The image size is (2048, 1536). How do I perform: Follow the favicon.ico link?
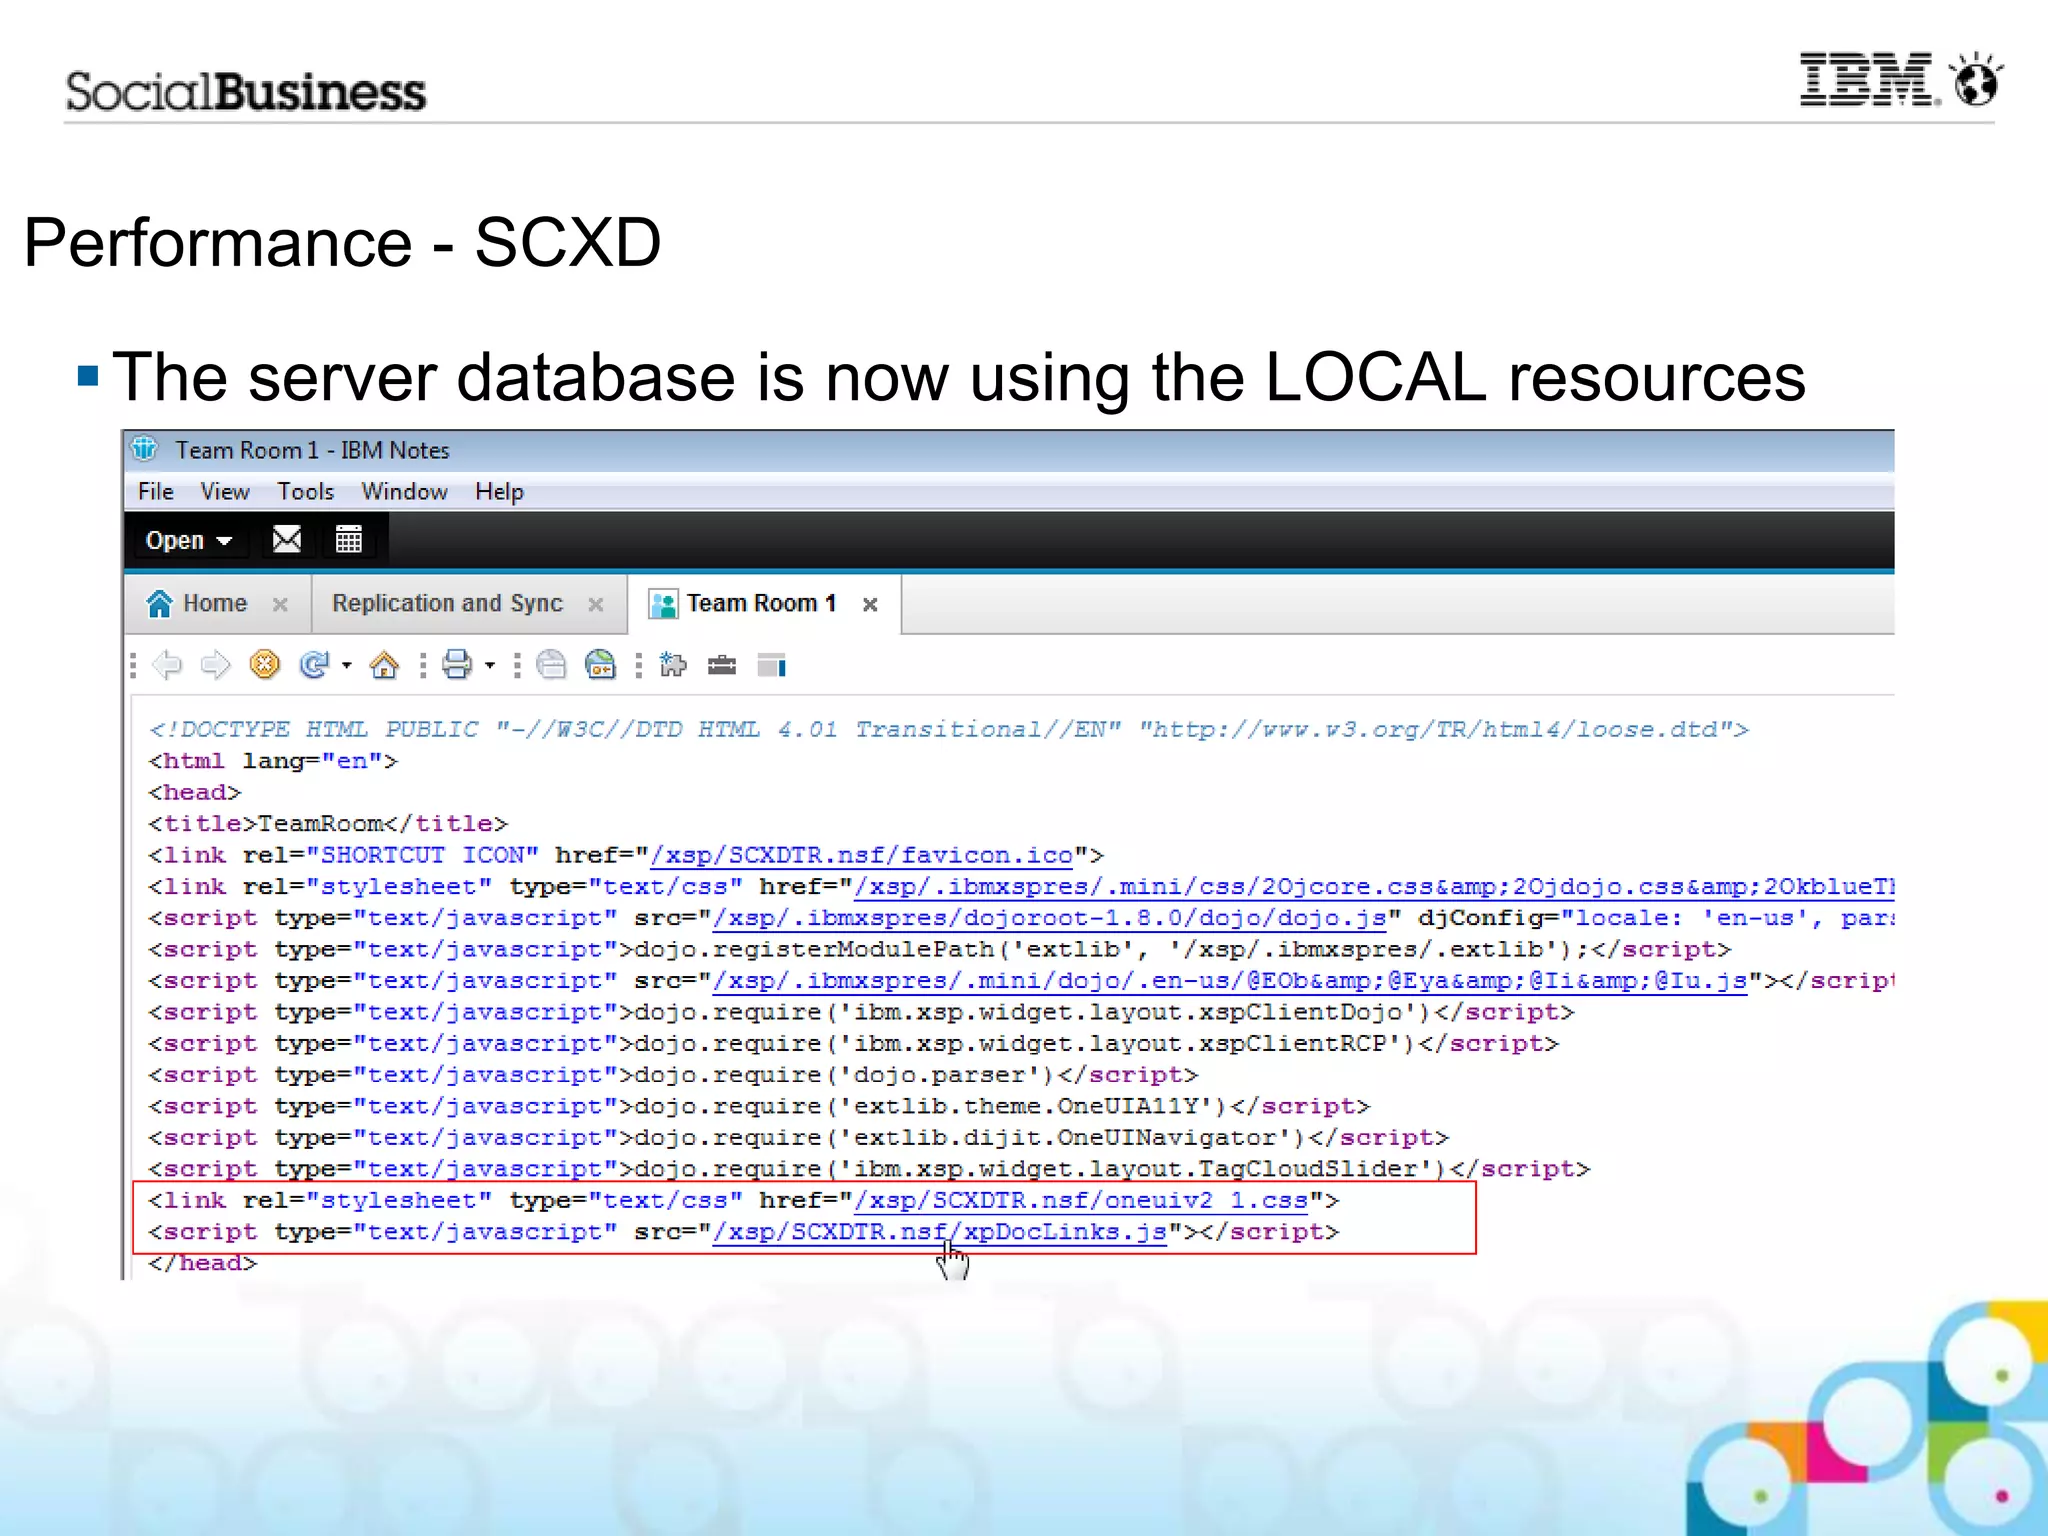pos(862,856)
